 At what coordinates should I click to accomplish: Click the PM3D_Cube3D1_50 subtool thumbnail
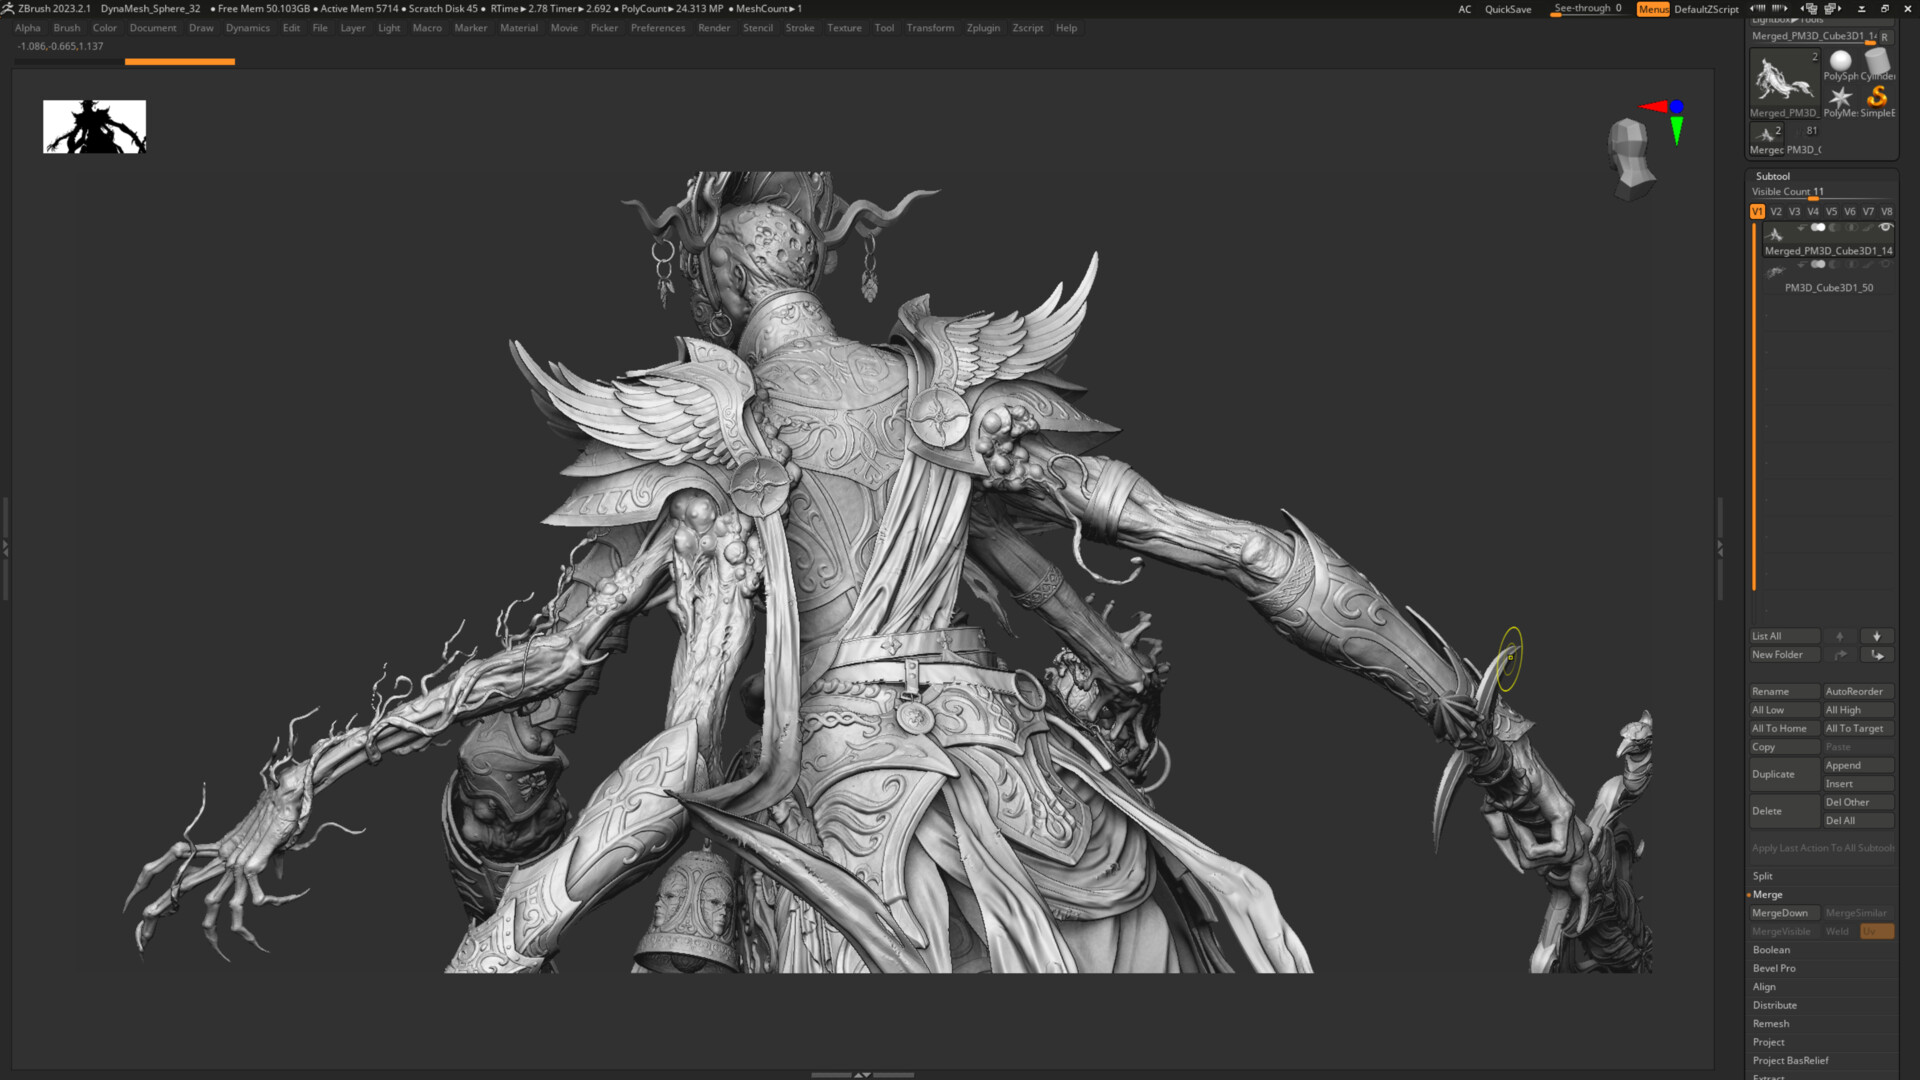pos(1775,271)
